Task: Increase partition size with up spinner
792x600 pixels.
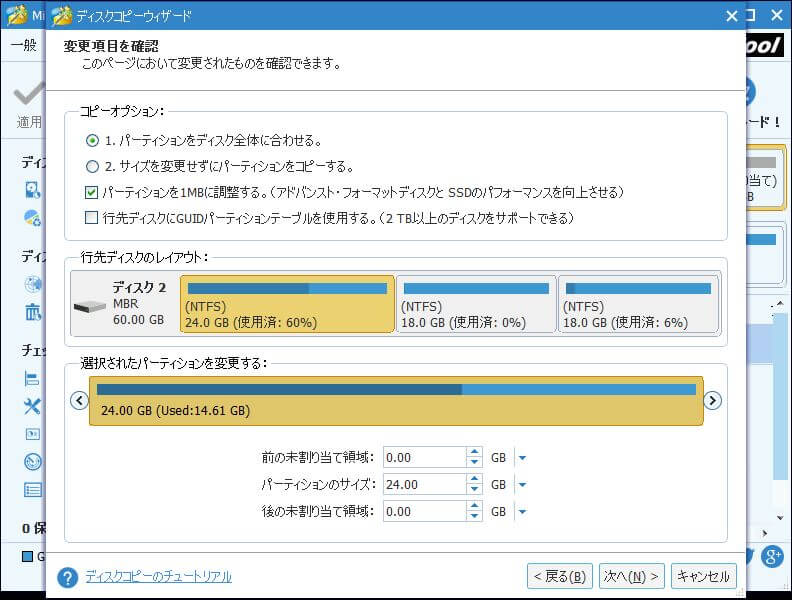Action: tap(474, 479)
